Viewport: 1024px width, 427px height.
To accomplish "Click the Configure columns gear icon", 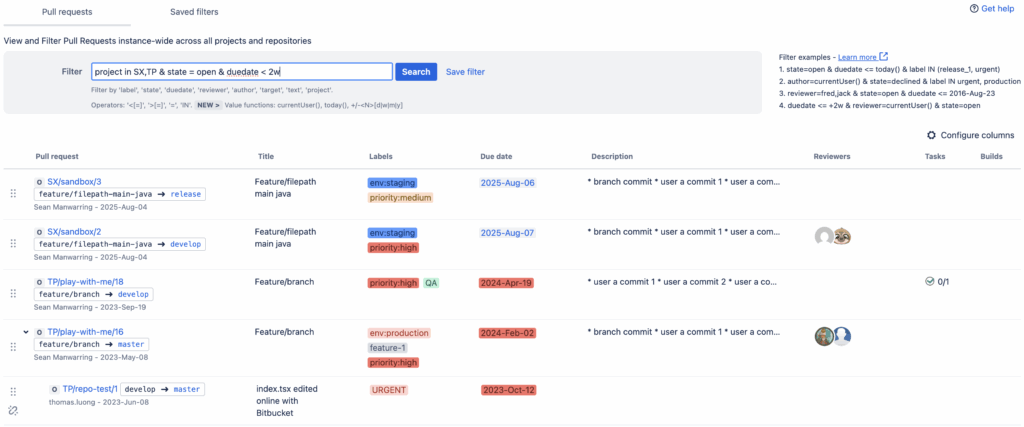I will click(932, 135).
